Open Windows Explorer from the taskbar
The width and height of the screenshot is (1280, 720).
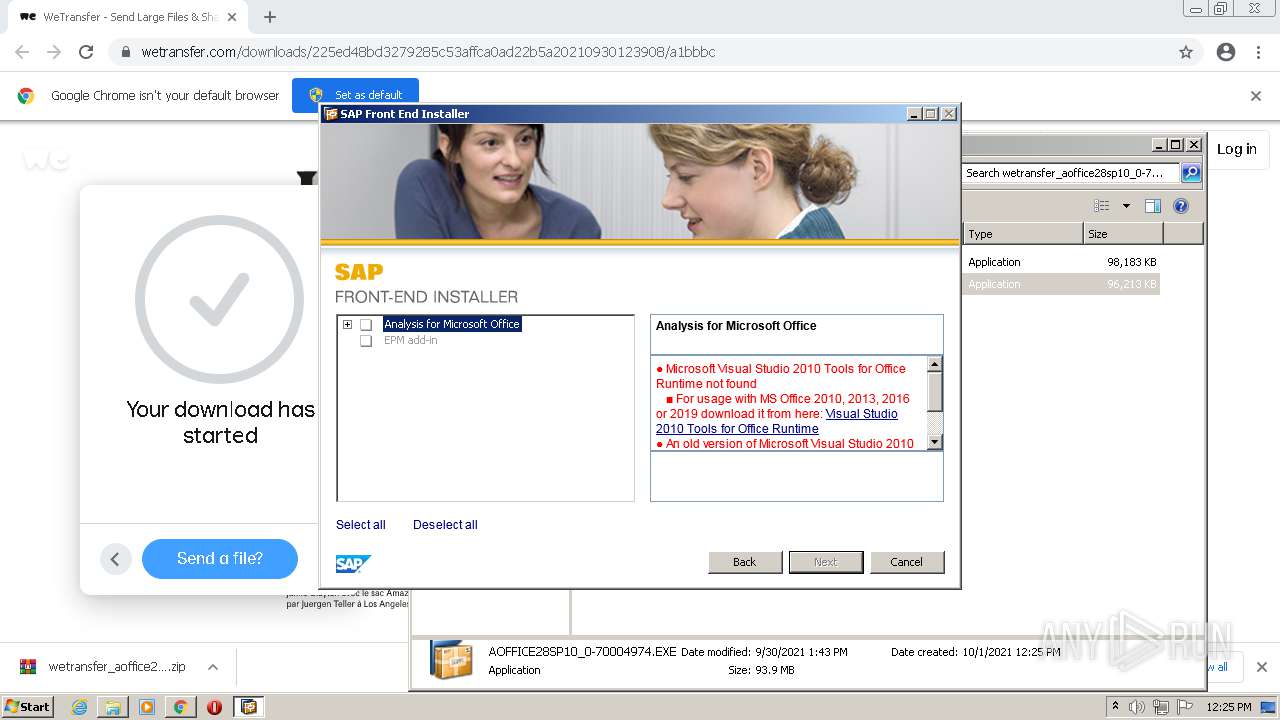click(x=113, y=707)
